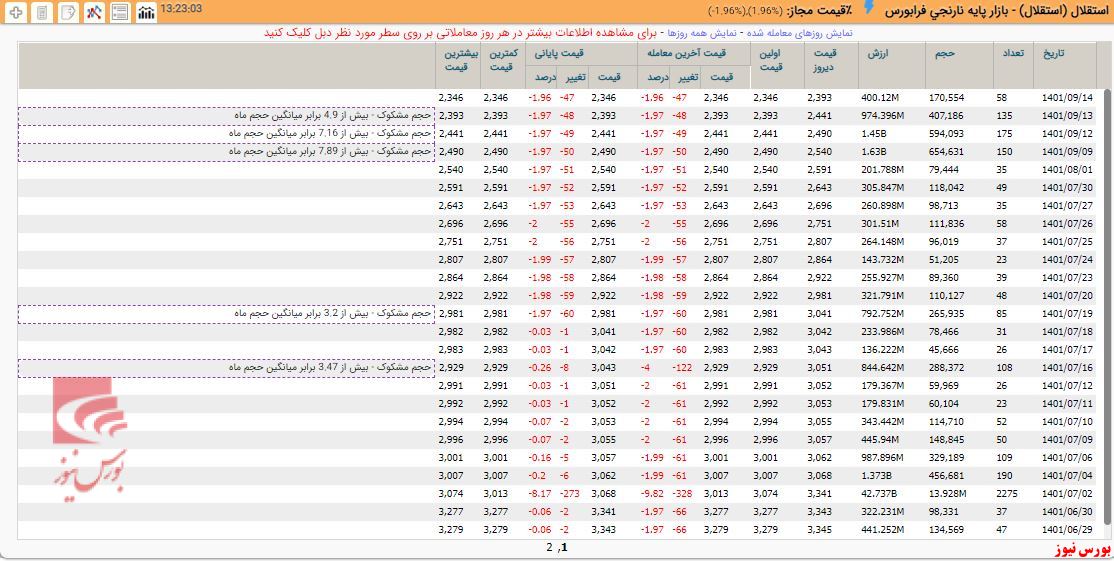
Task: Click نمایش روزهای معامله شده link
Action: [800, 33]
